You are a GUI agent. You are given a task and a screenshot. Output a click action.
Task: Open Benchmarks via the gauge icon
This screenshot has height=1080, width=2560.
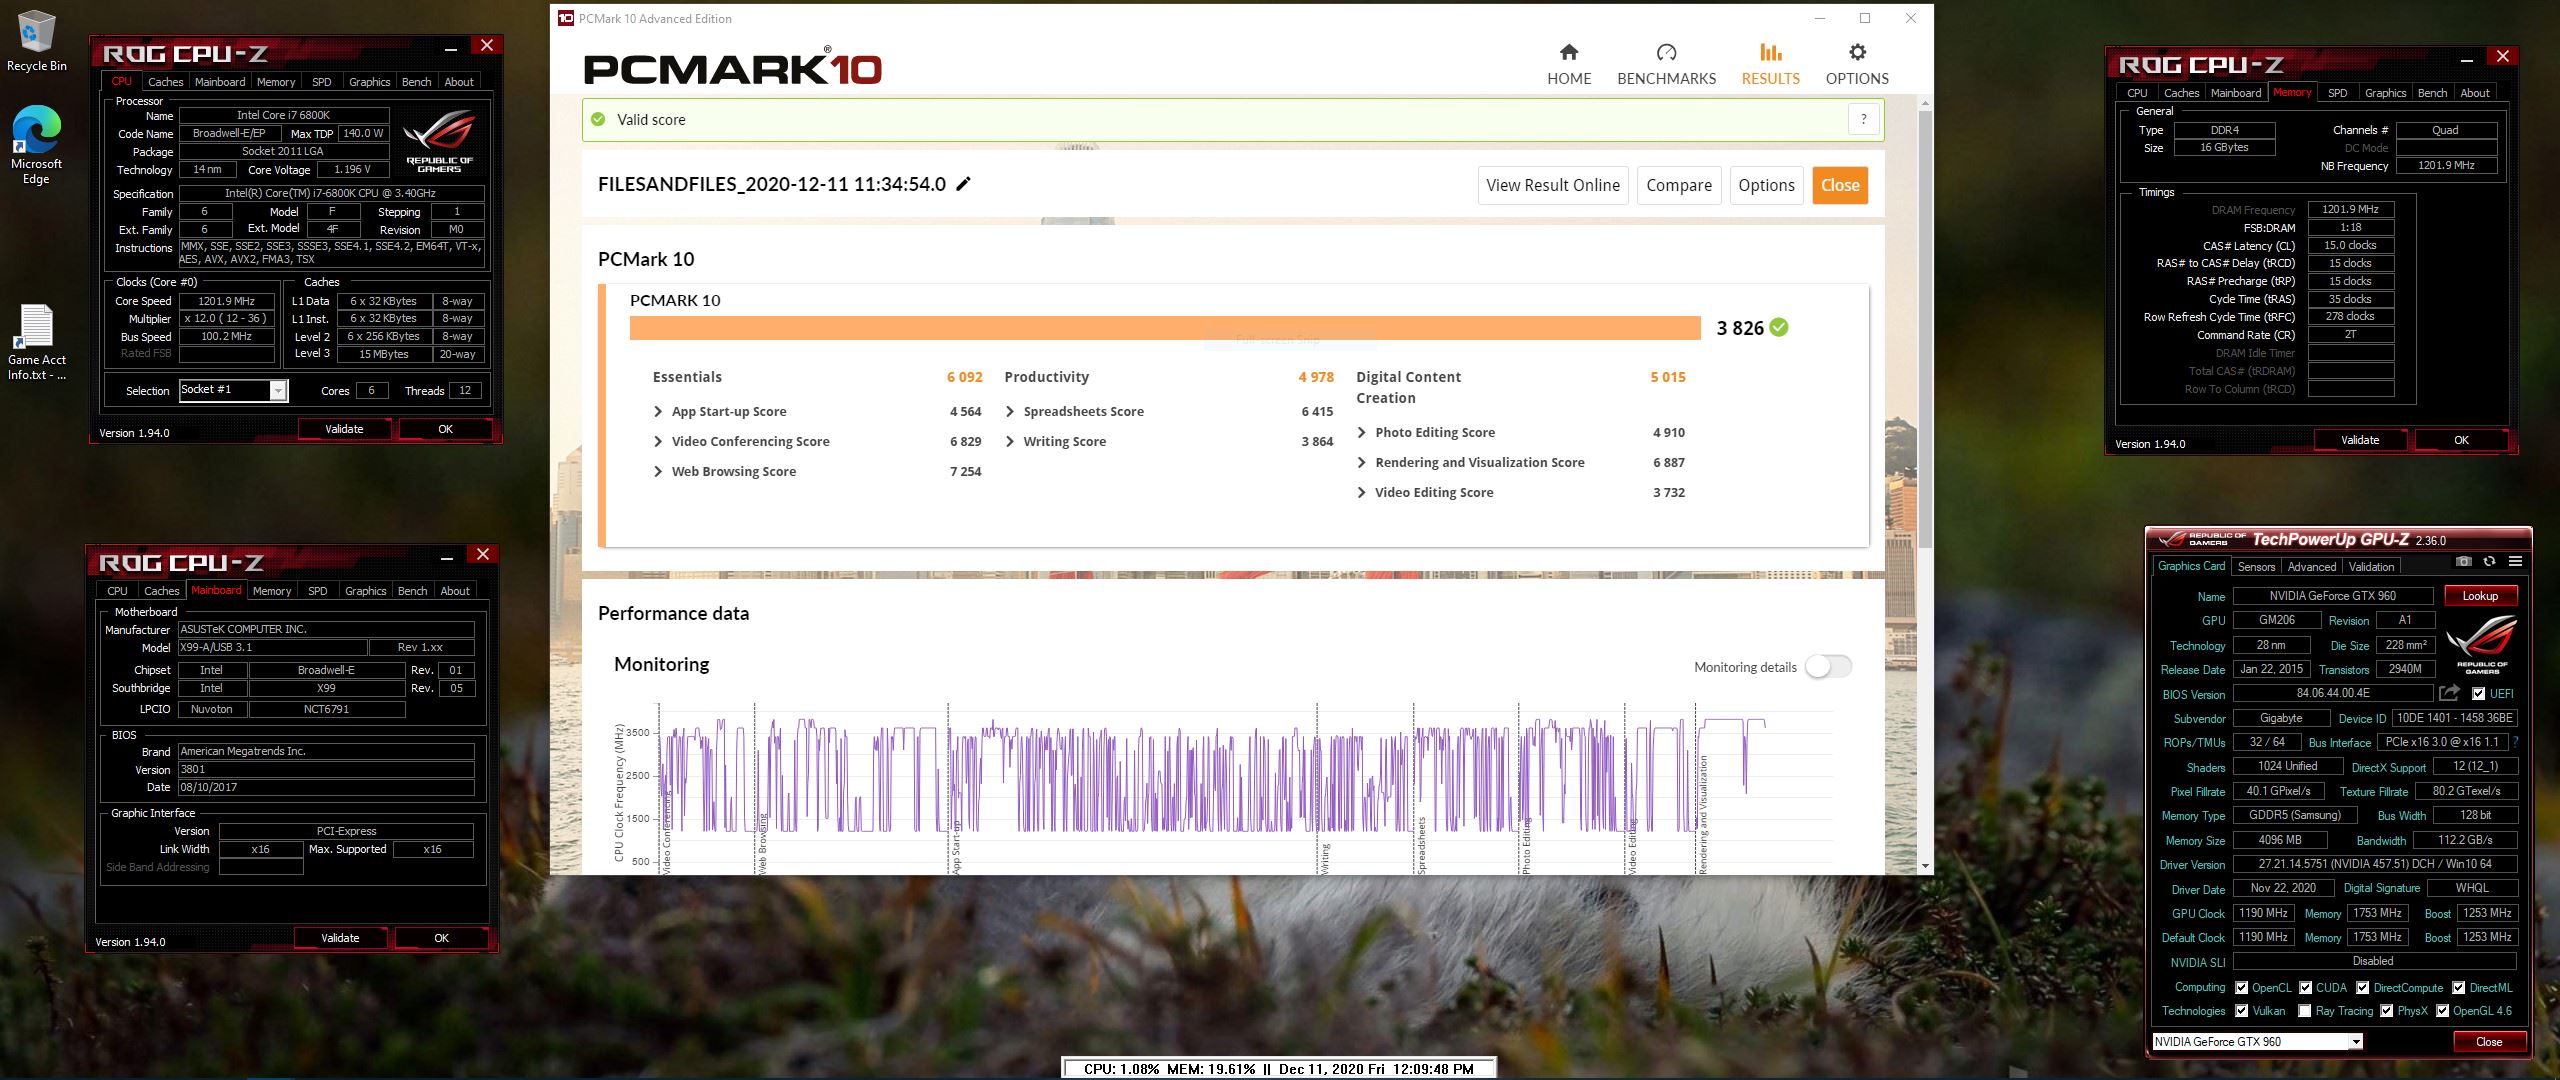(x=1666, y=52)
